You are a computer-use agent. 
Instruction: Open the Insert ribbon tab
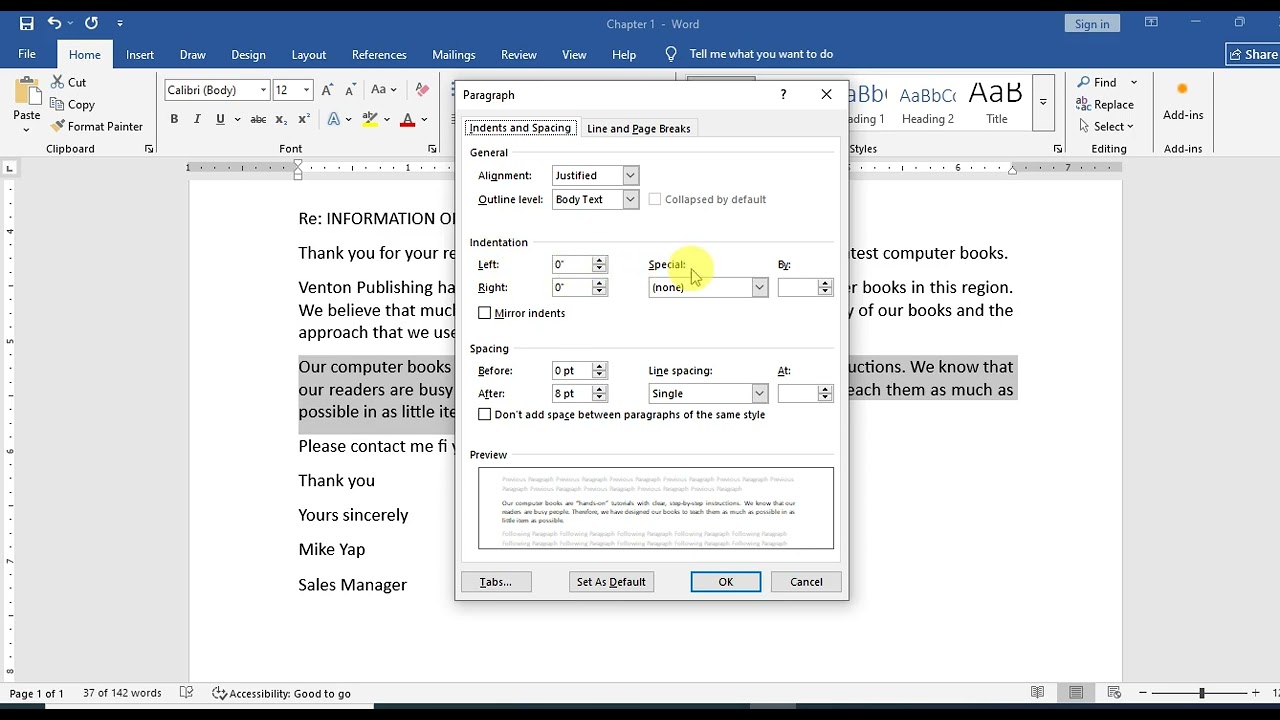pos(140,55)
